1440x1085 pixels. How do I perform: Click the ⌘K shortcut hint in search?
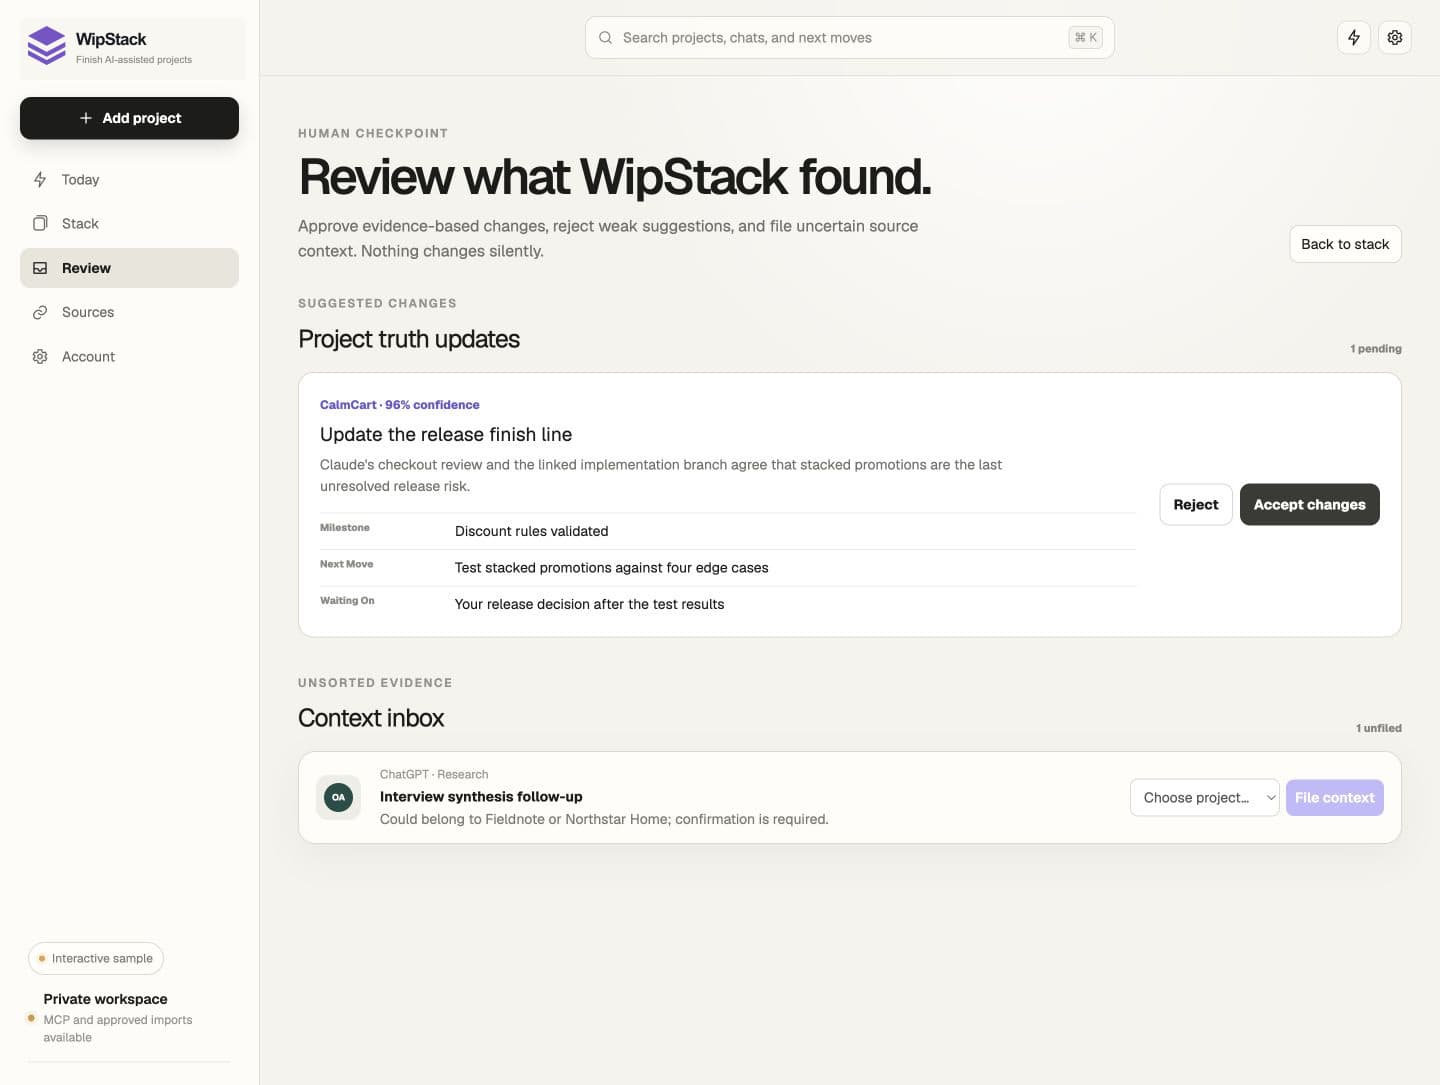pos(1086,38)
